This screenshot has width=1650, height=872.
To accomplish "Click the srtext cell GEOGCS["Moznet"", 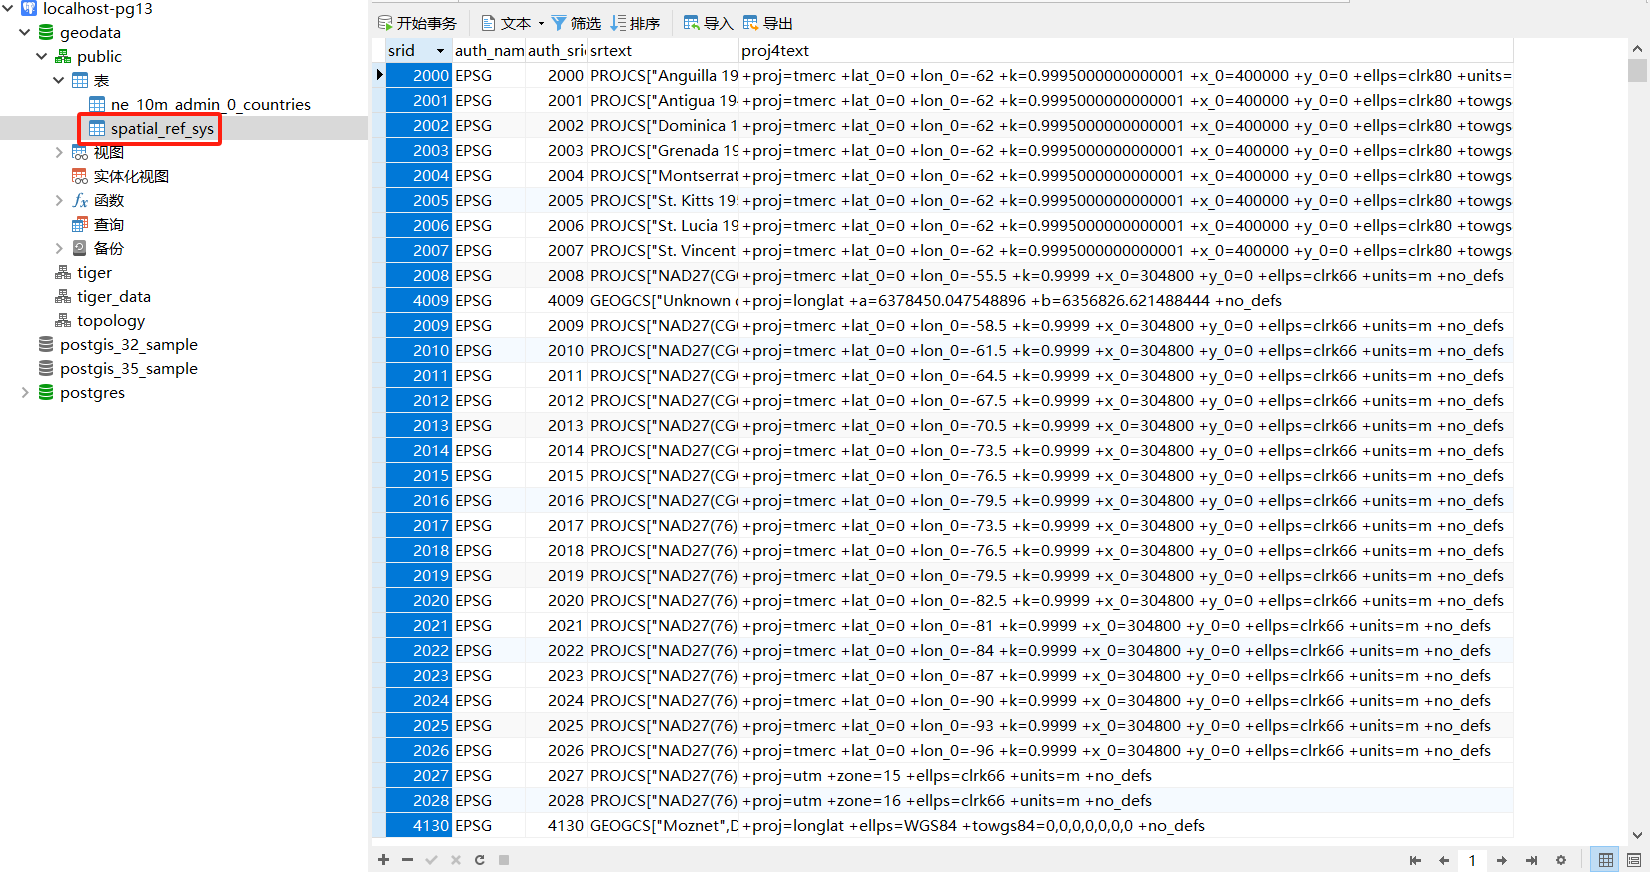I will pyautogui.click(x=663, y=826).
